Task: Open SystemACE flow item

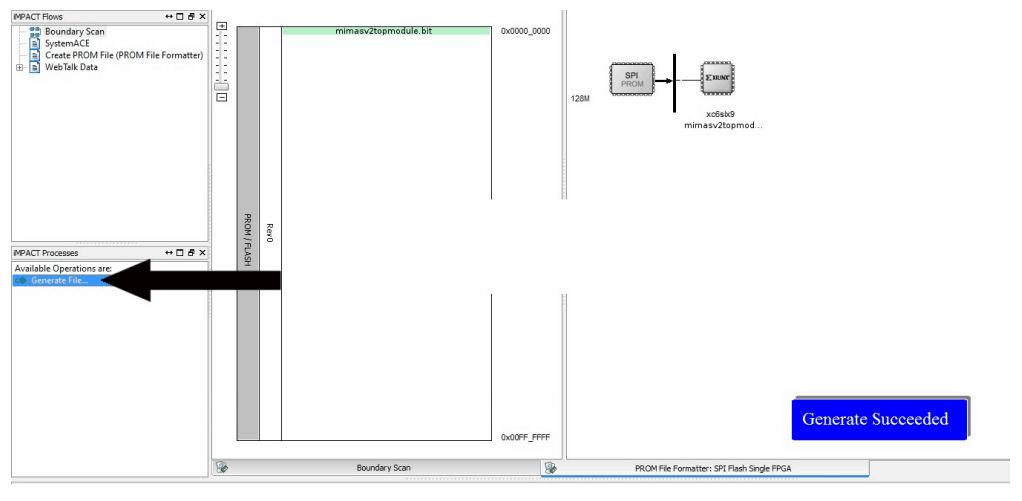Action: tap(66, 44)
